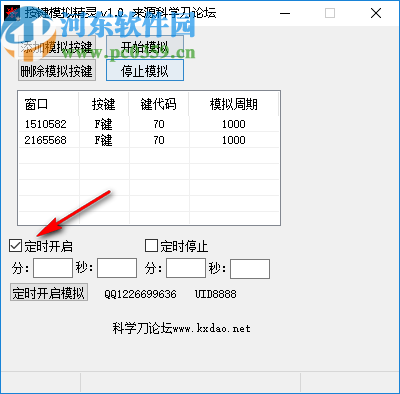The width and height of the screenshot is (400, 394).
Task: Start simulation with 开始模拟 button
Action: 145,47
